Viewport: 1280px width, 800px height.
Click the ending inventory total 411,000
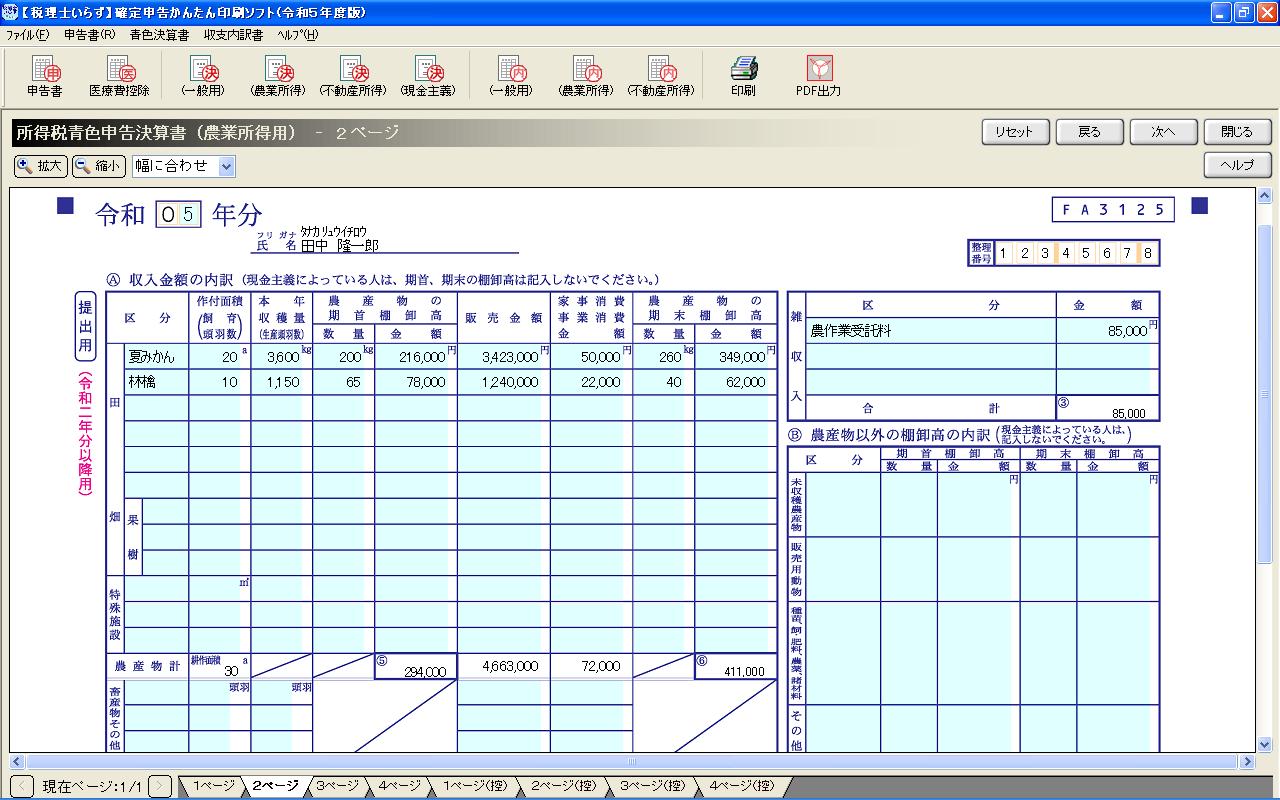[735, 667]
